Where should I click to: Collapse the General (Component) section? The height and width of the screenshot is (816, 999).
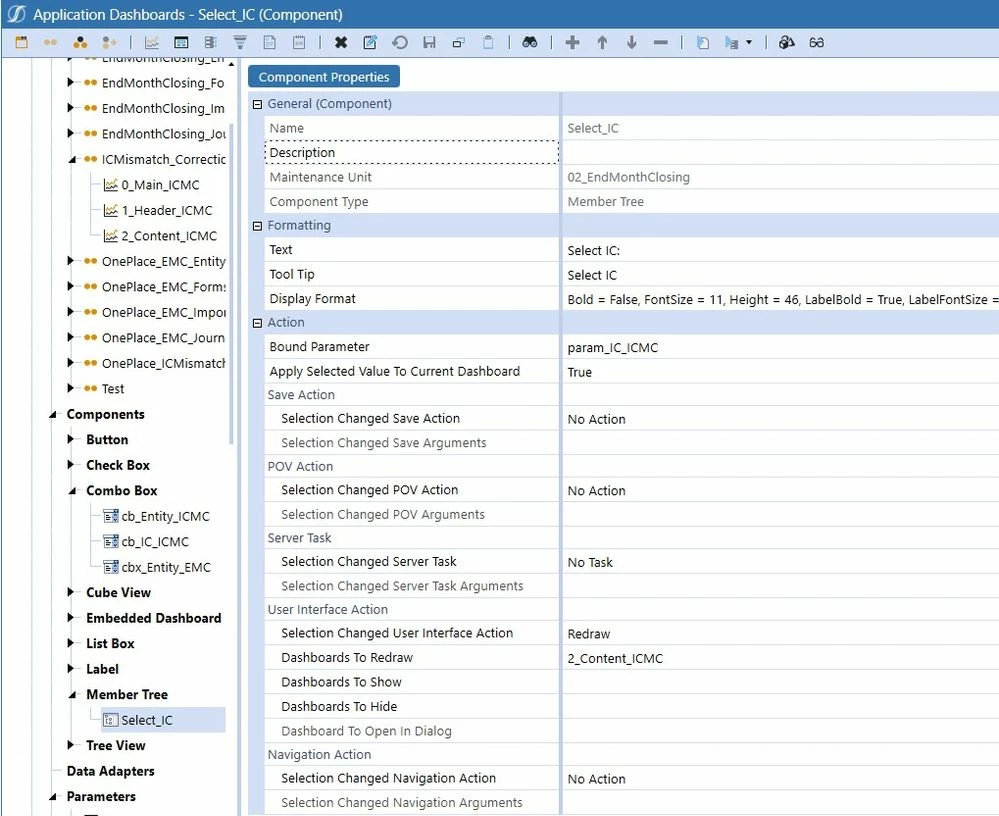coord(257,104)
